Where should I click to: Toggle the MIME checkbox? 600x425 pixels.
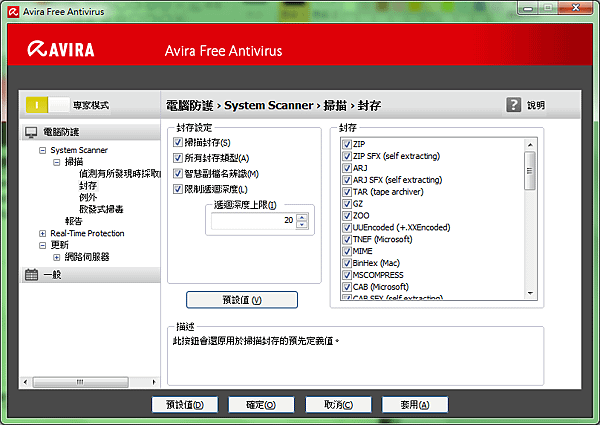pos(347,251)
